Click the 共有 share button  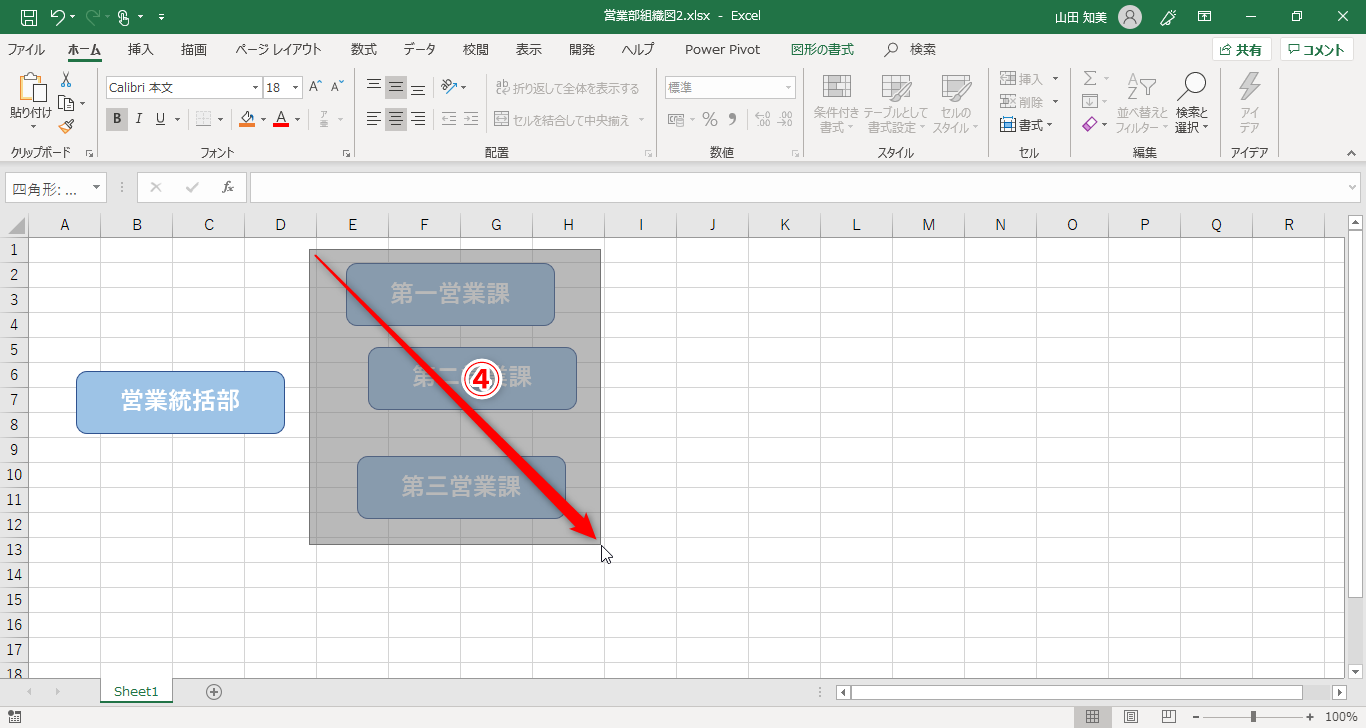pyautogui.click(x=1241, y=50)
